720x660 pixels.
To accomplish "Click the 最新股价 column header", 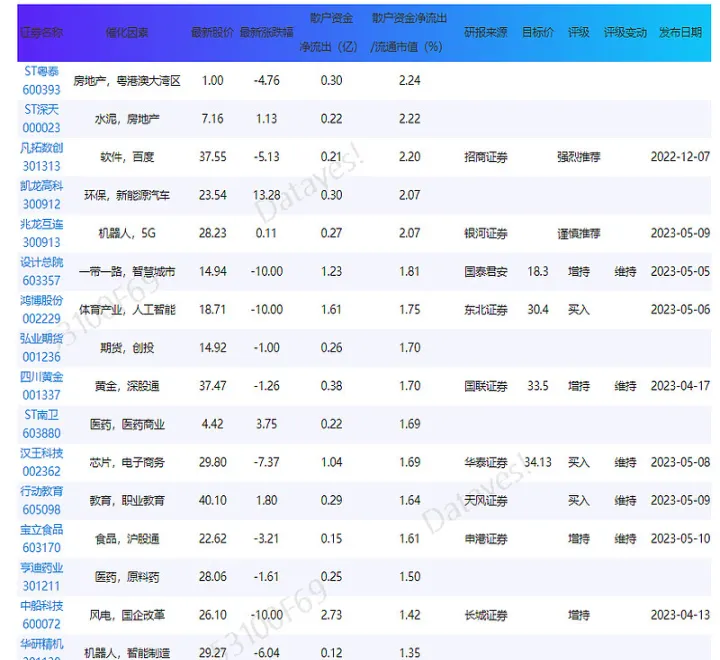I will pyautogui.click(x=212, y=32).
